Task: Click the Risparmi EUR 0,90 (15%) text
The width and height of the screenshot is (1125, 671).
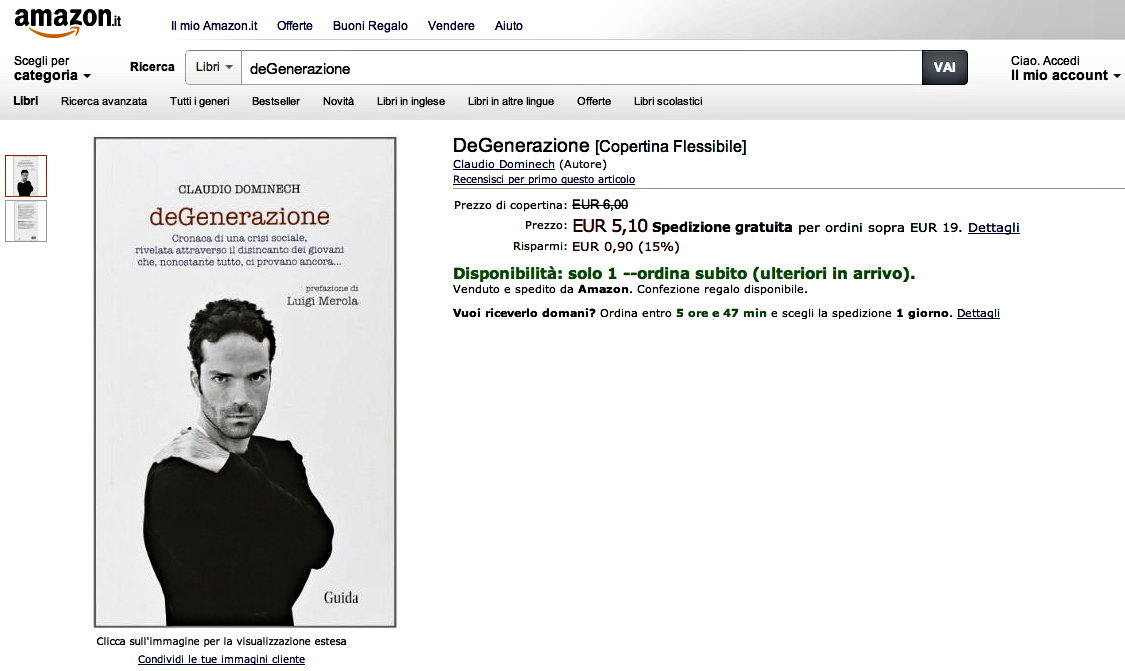Action: pos(596,247)
